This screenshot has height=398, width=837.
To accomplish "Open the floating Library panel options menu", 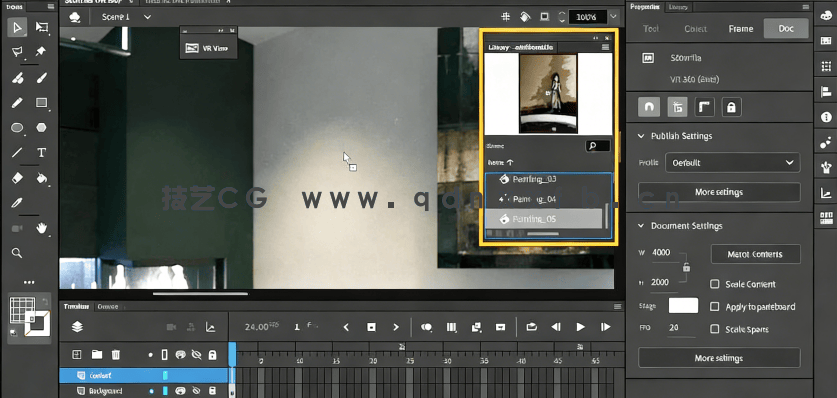I will [605, 47].
